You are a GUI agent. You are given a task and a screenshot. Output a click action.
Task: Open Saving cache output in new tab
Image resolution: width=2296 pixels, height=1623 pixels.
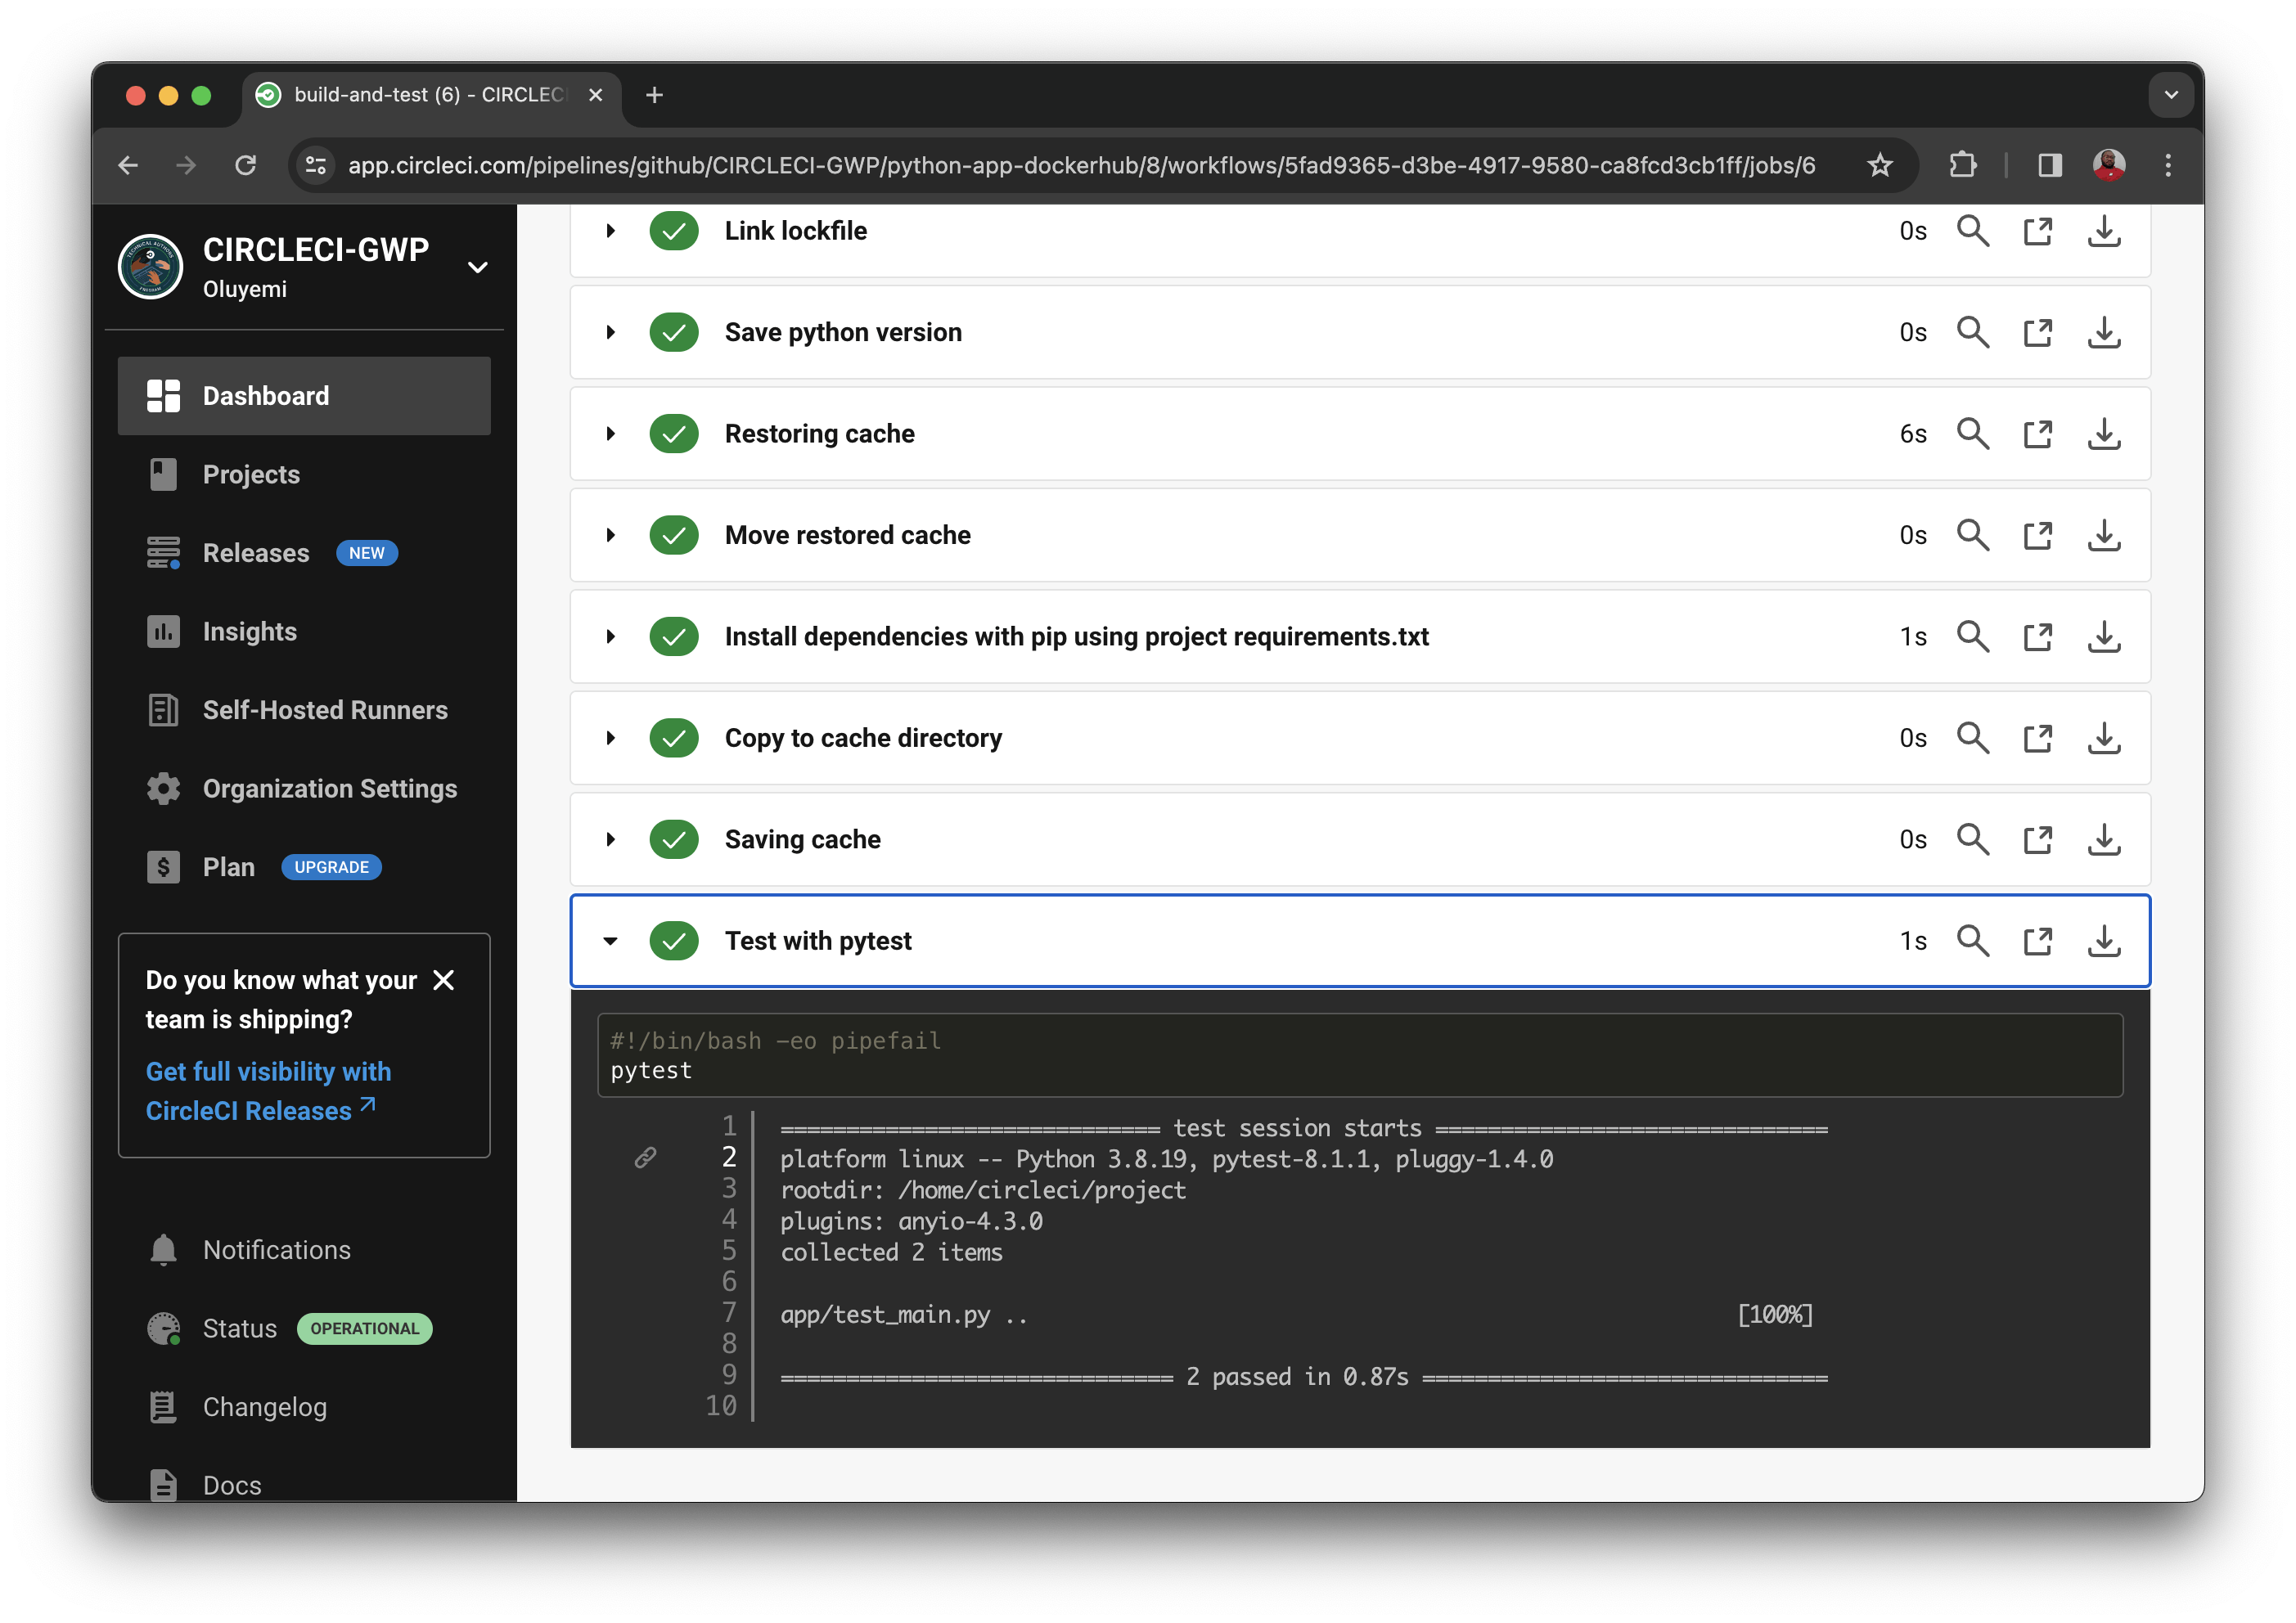click(x=2038, y=839)
